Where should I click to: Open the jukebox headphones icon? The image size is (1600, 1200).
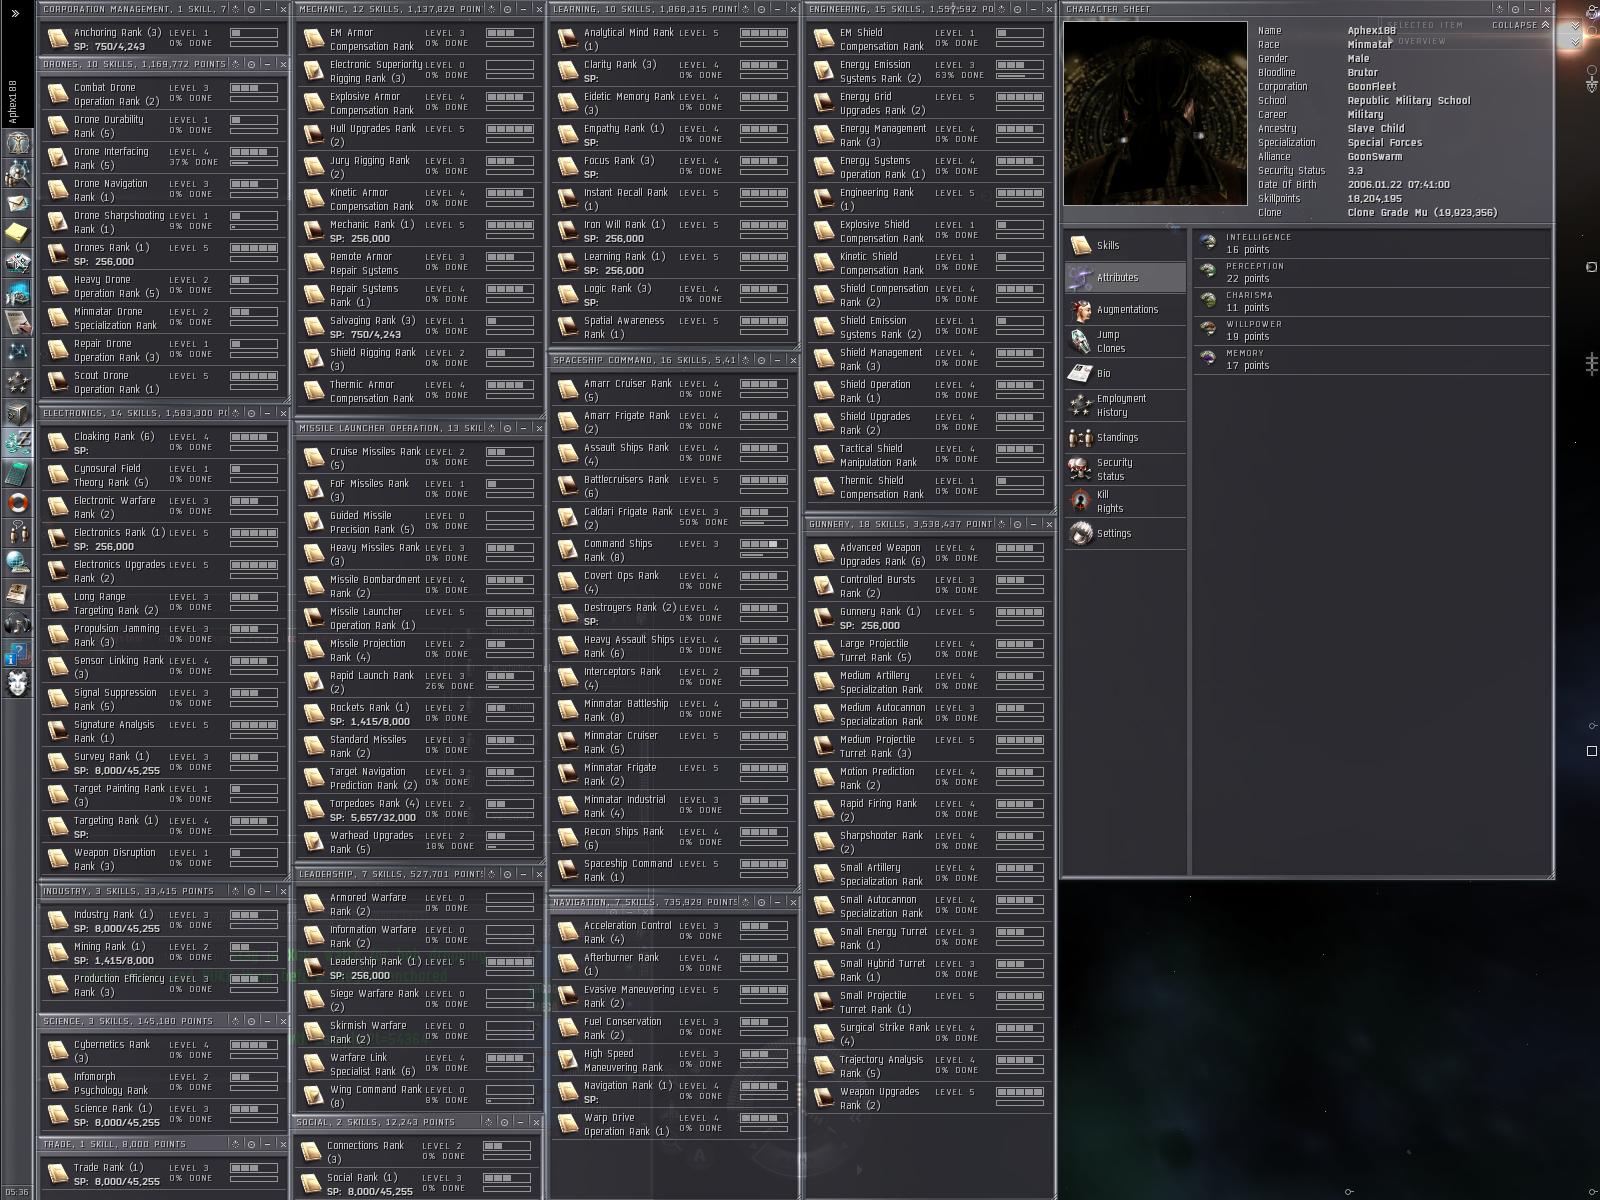pos(18,623)
